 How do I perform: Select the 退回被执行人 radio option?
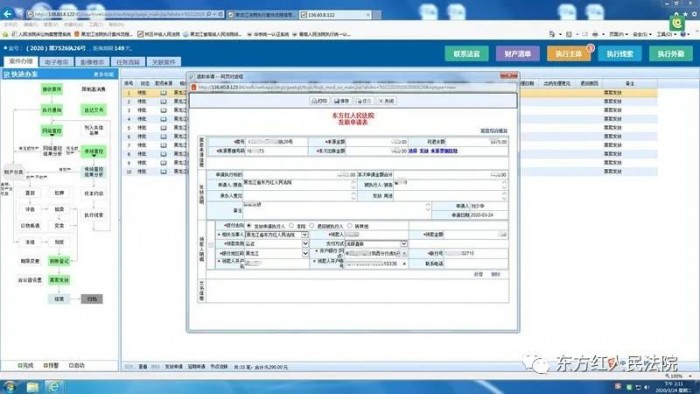pyautogui.click(x=312, y=226)
